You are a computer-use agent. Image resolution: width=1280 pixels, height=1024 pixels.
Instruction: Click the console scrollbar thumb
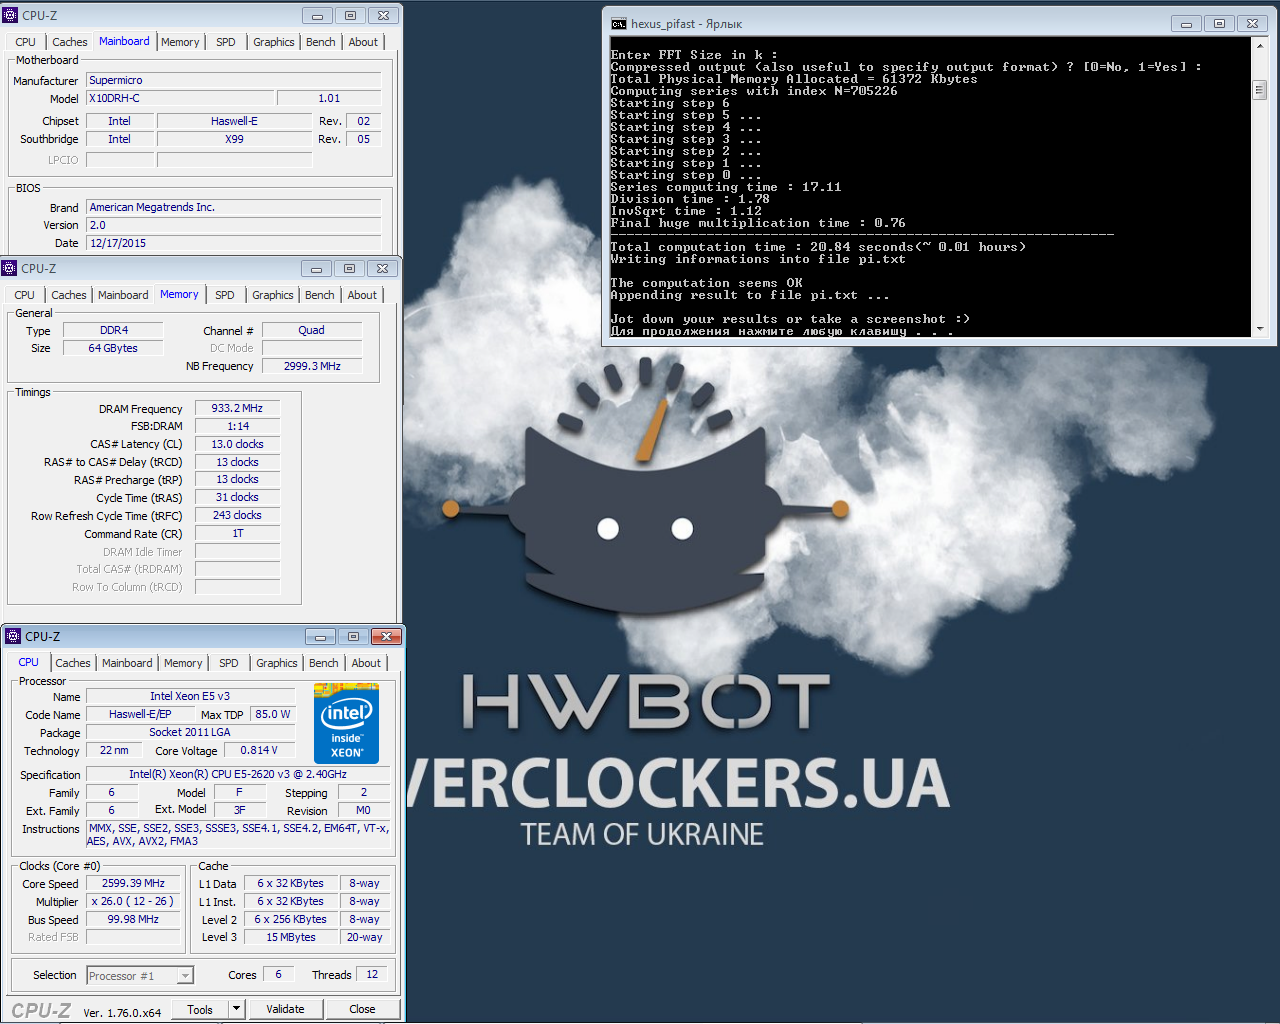(x=1260, y=90)
